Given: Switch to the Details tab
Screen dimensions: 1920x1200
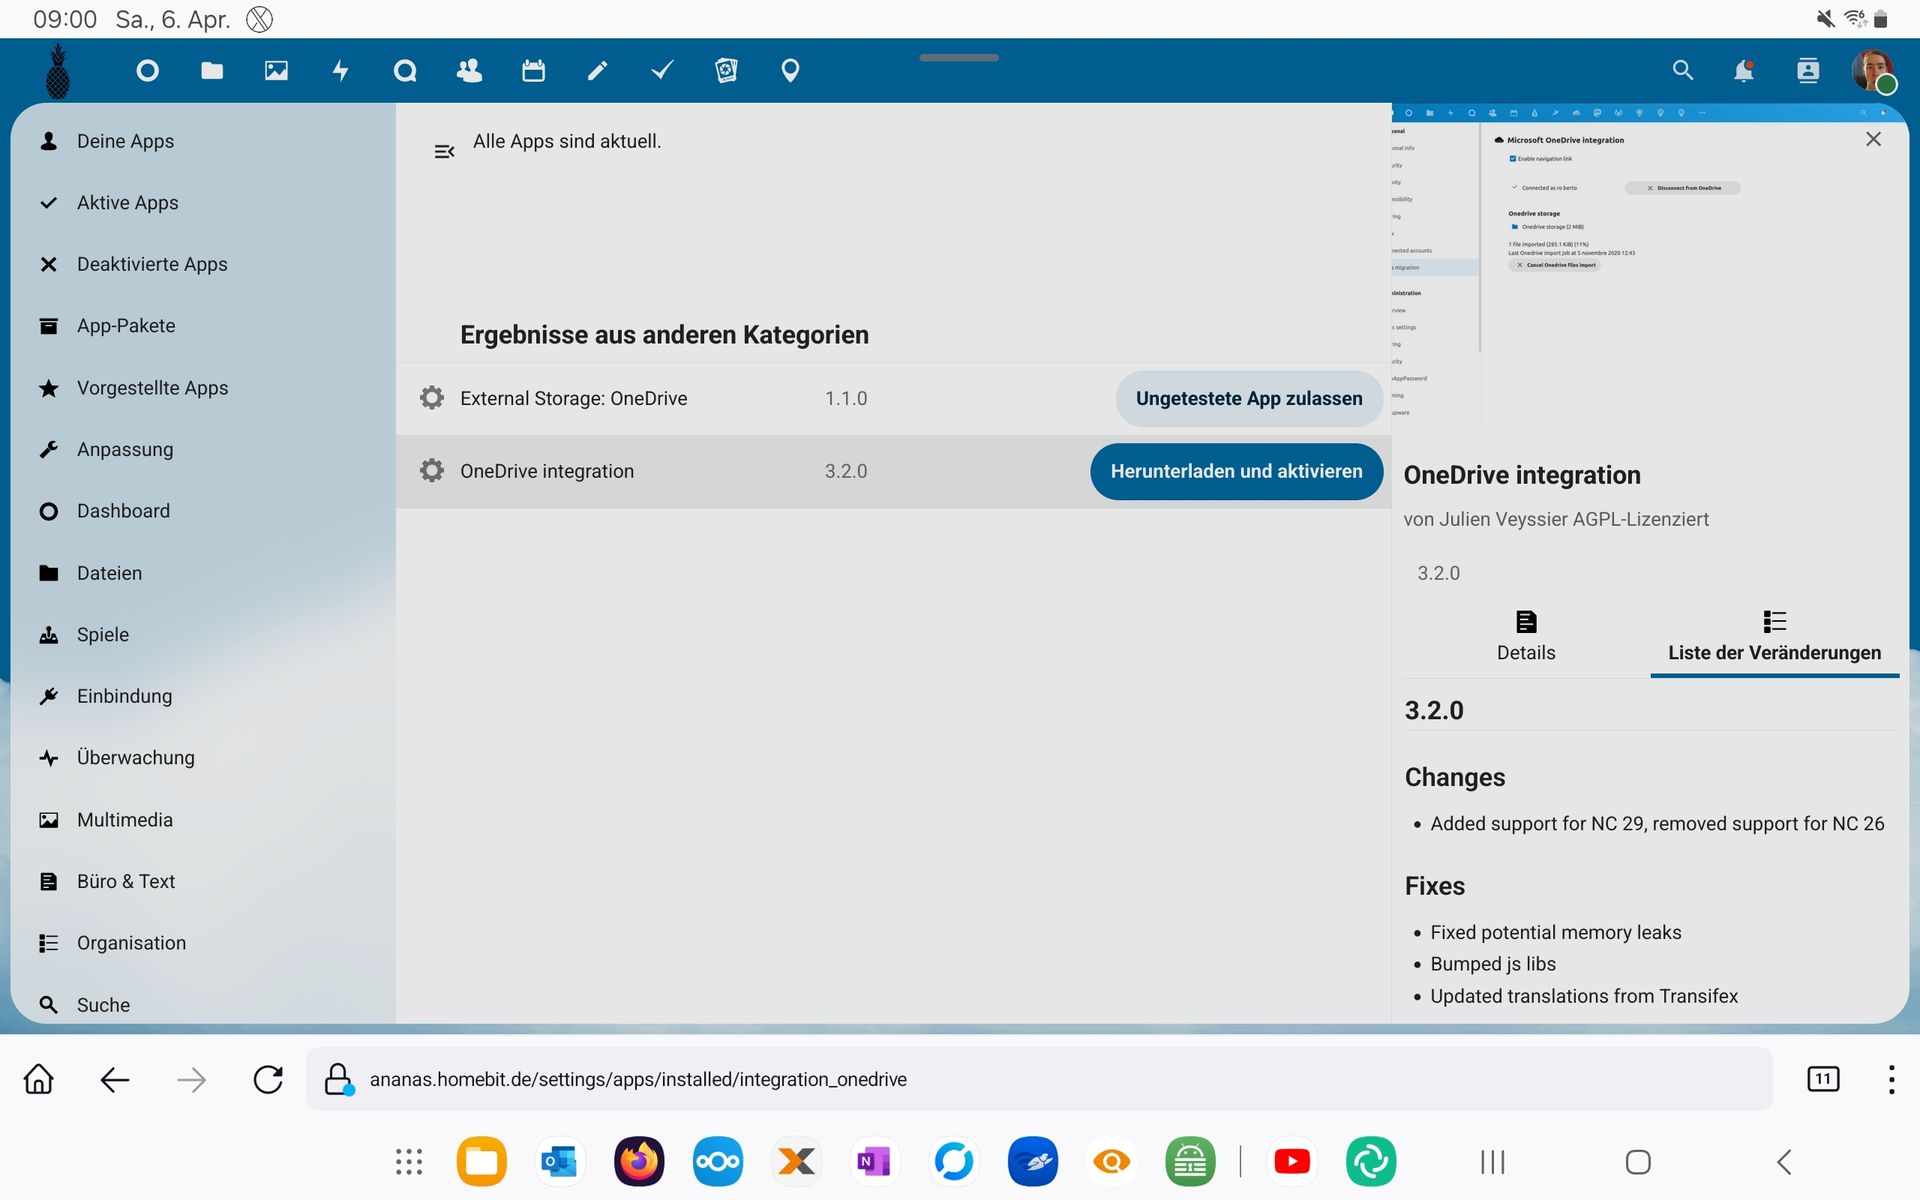Looking at the screenshot, I should coord(1526,637).
